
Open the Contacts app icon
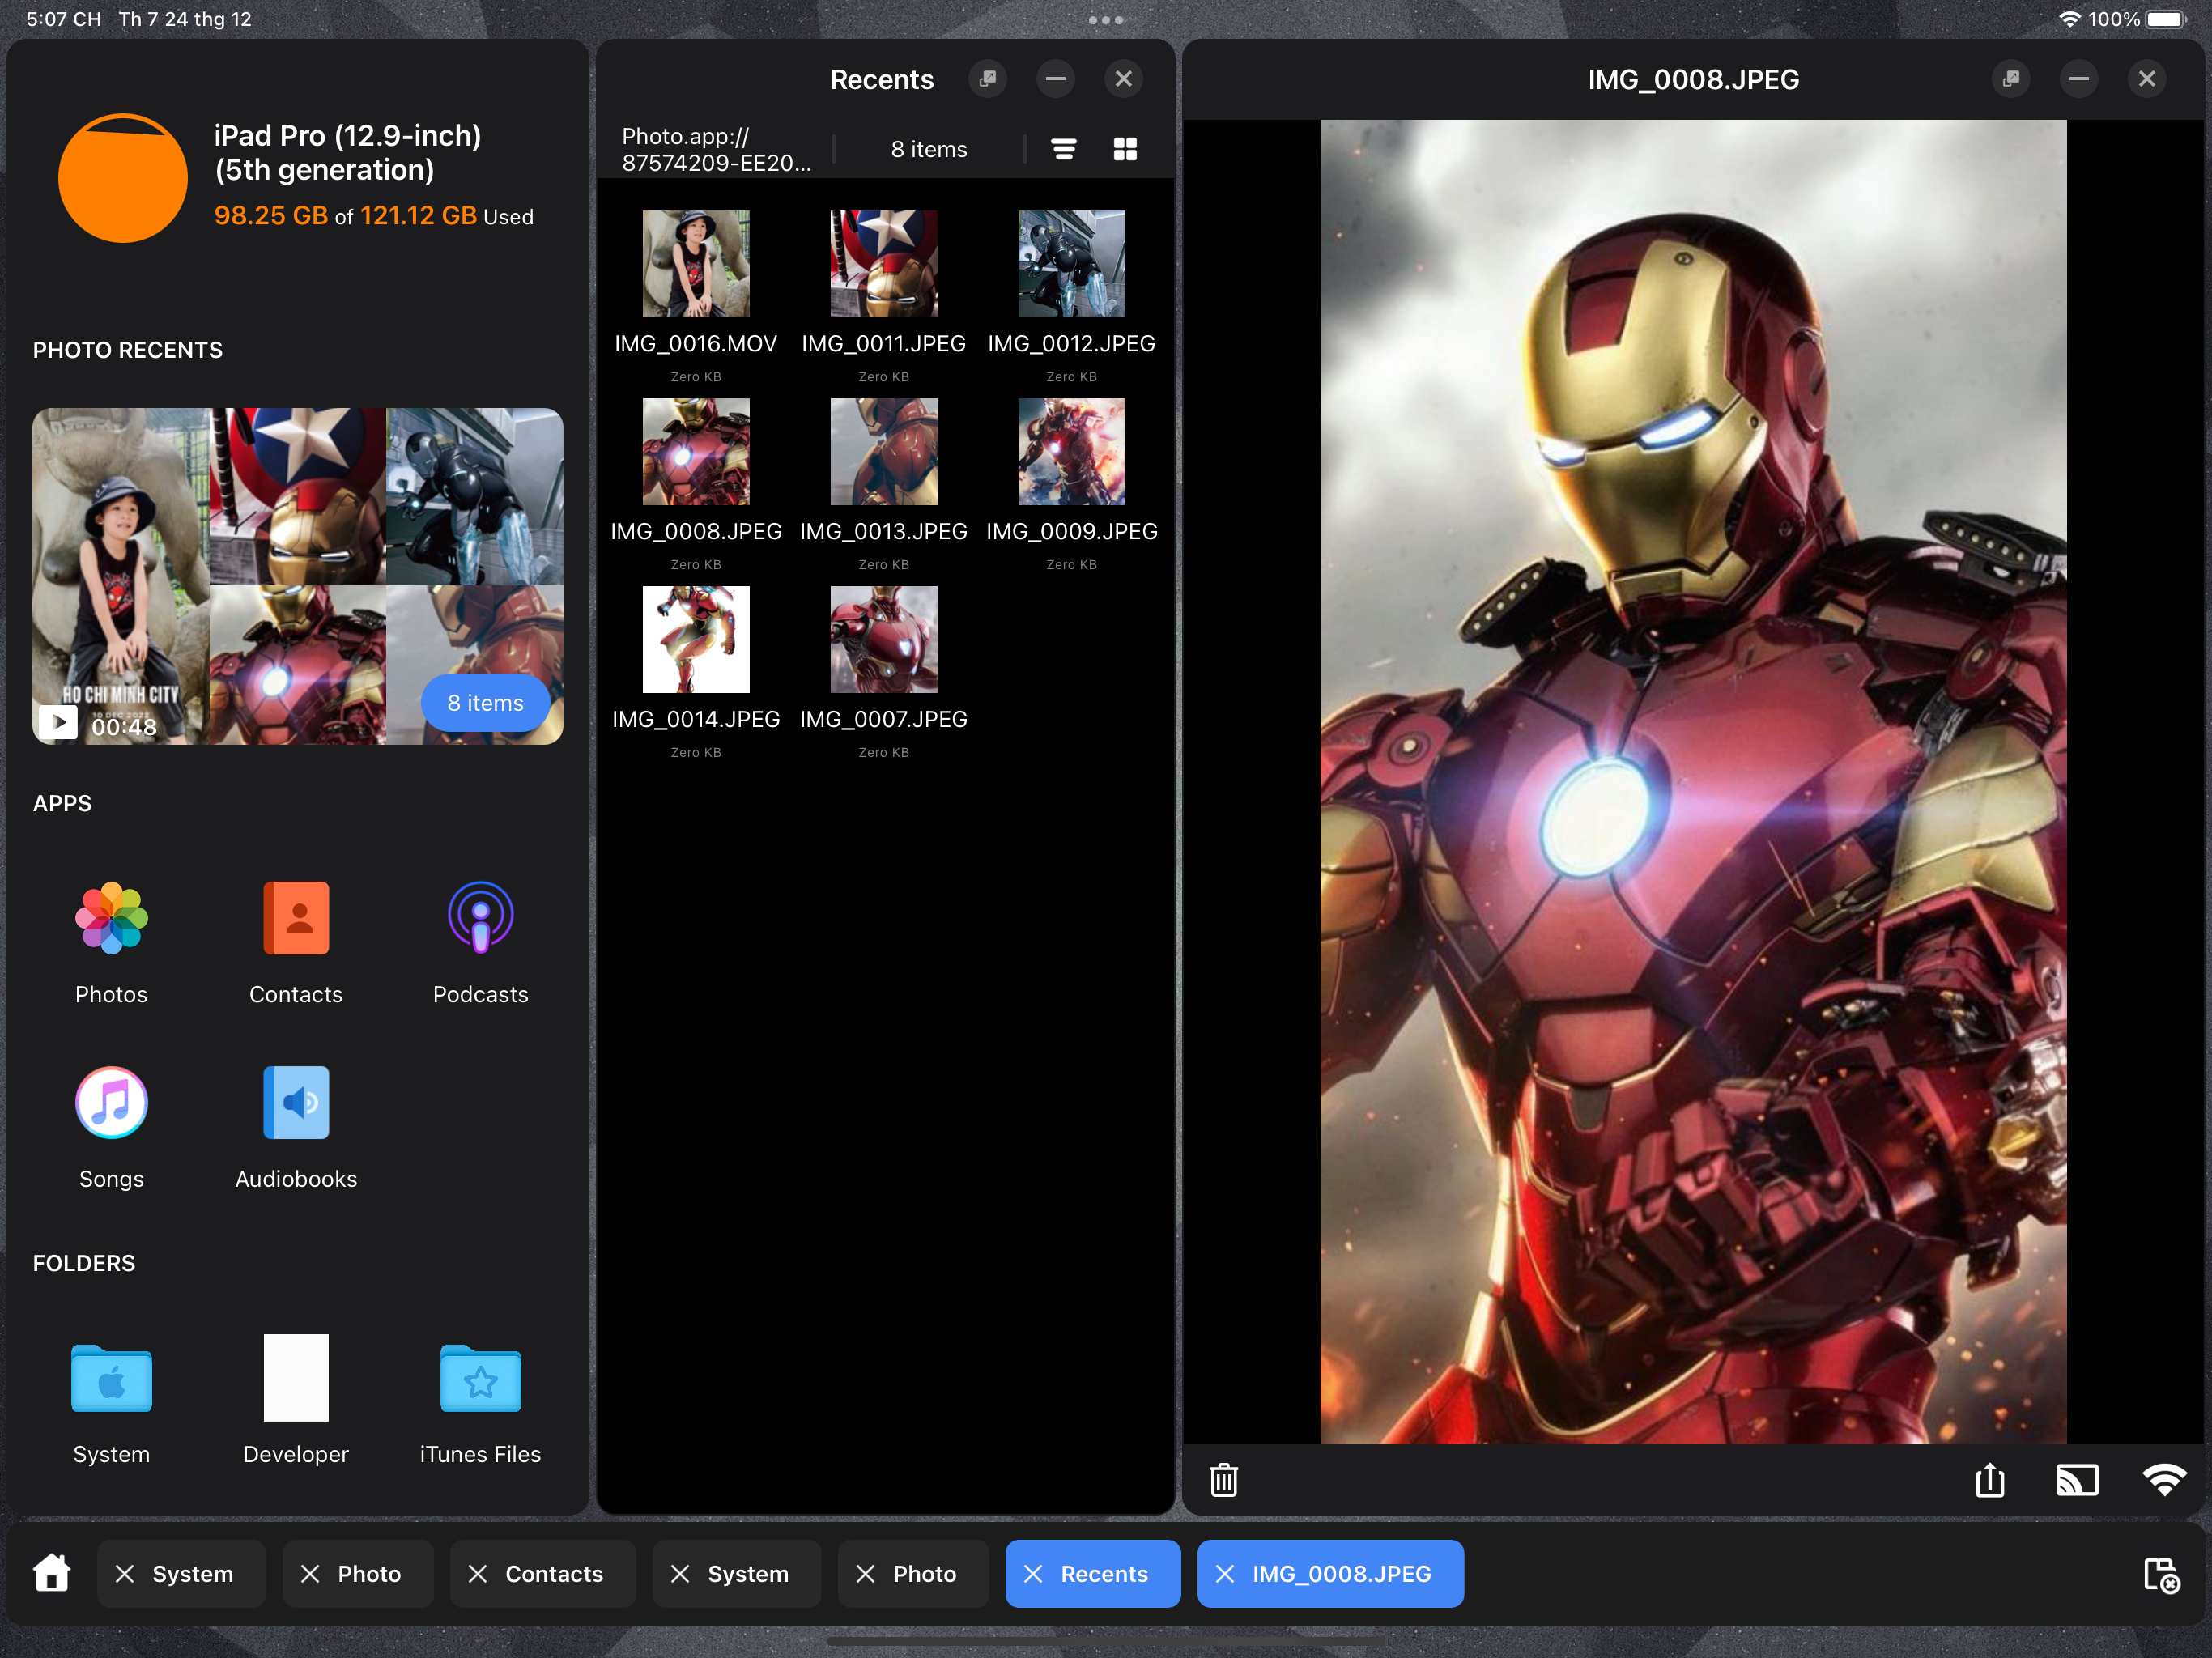[x=296, y=917]
